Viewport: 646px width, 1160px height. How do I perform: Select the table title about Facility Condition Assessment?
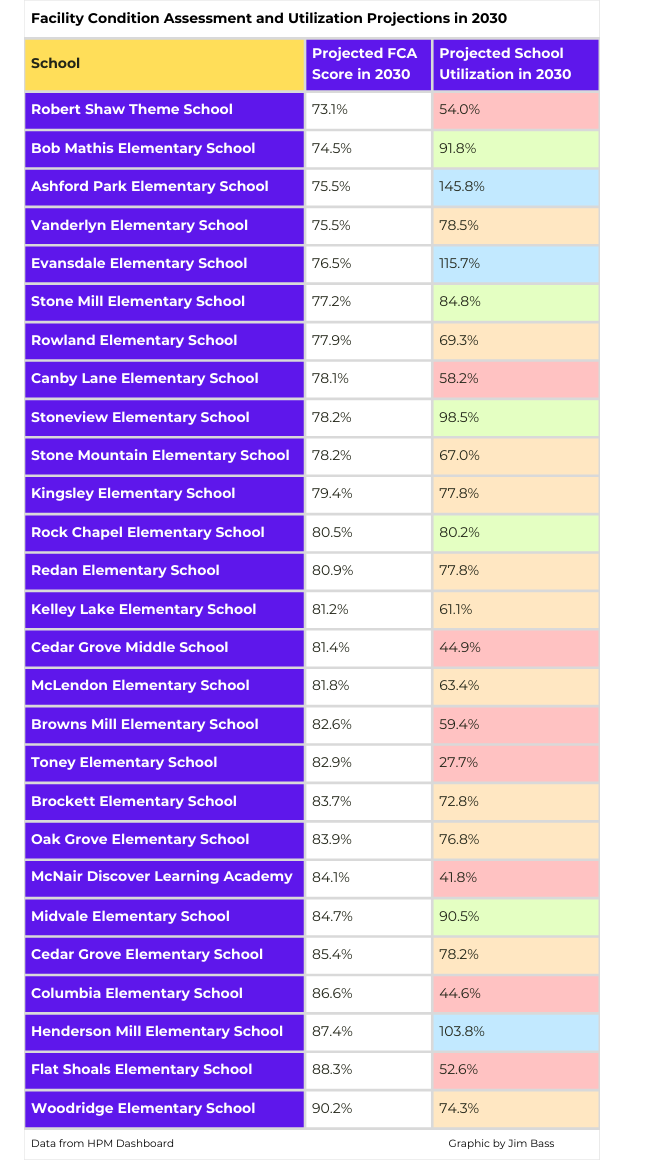[x=269, y=18]
